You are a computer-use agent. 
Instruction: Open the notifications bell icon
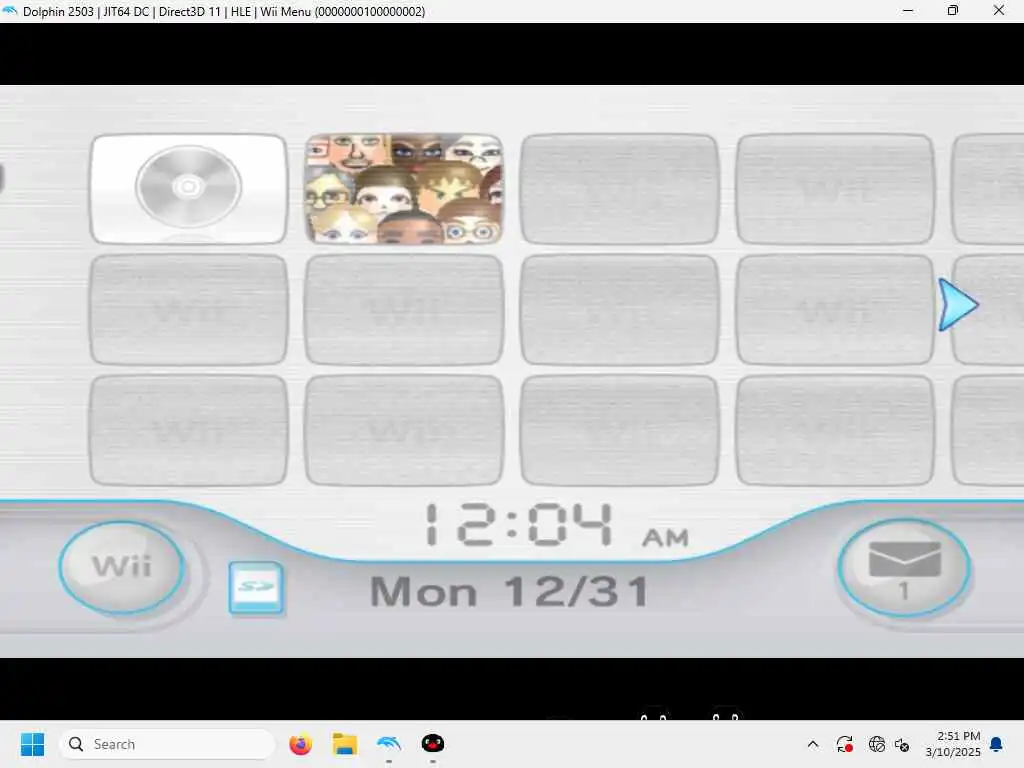tap(997, 744)
